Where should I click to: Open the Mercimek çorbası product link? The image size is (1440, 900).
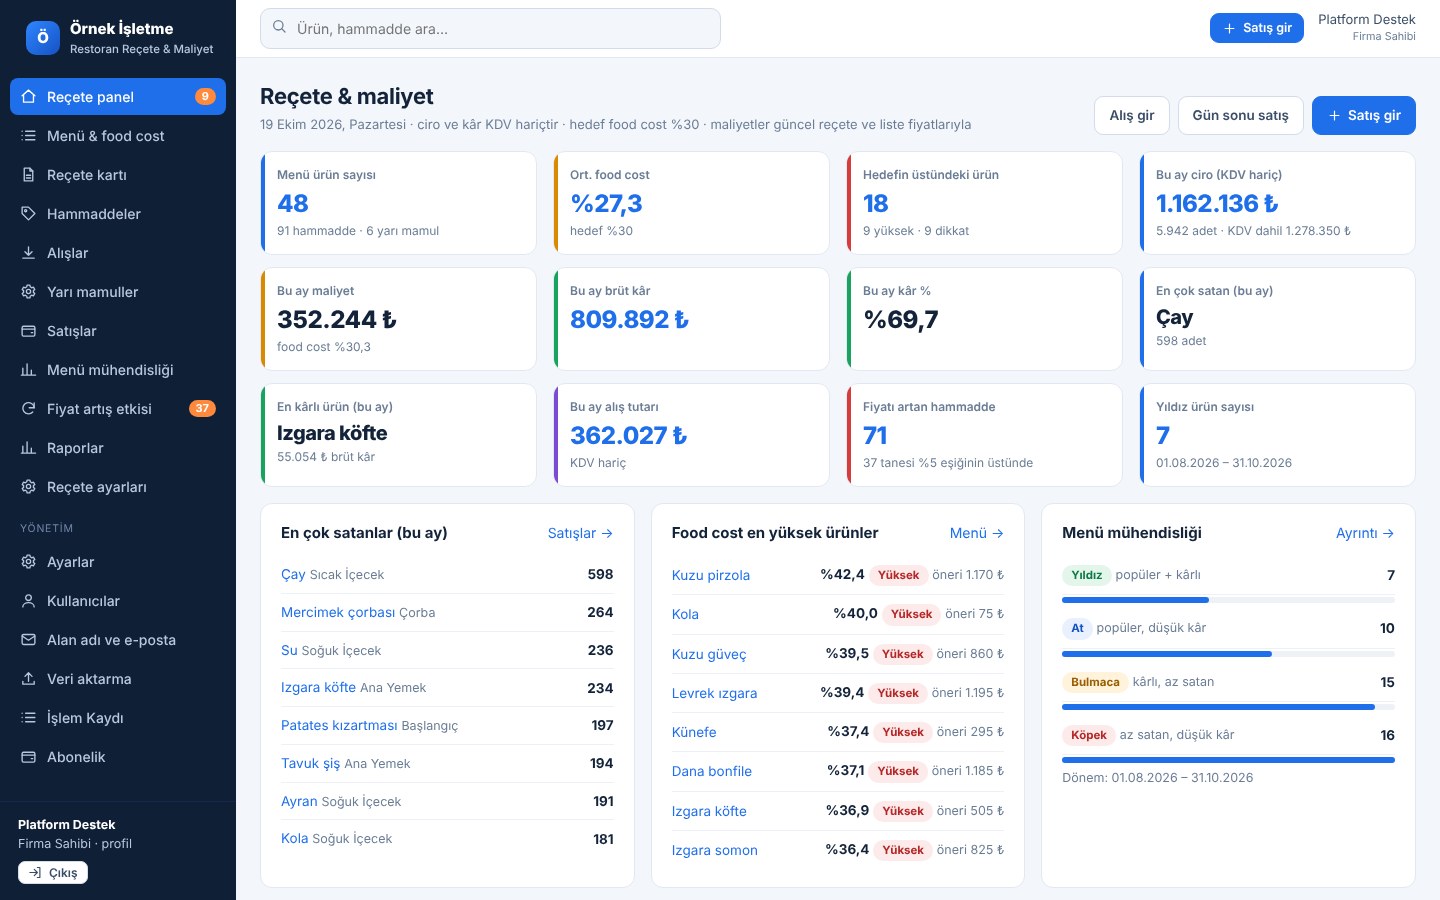tap(338, 612)
